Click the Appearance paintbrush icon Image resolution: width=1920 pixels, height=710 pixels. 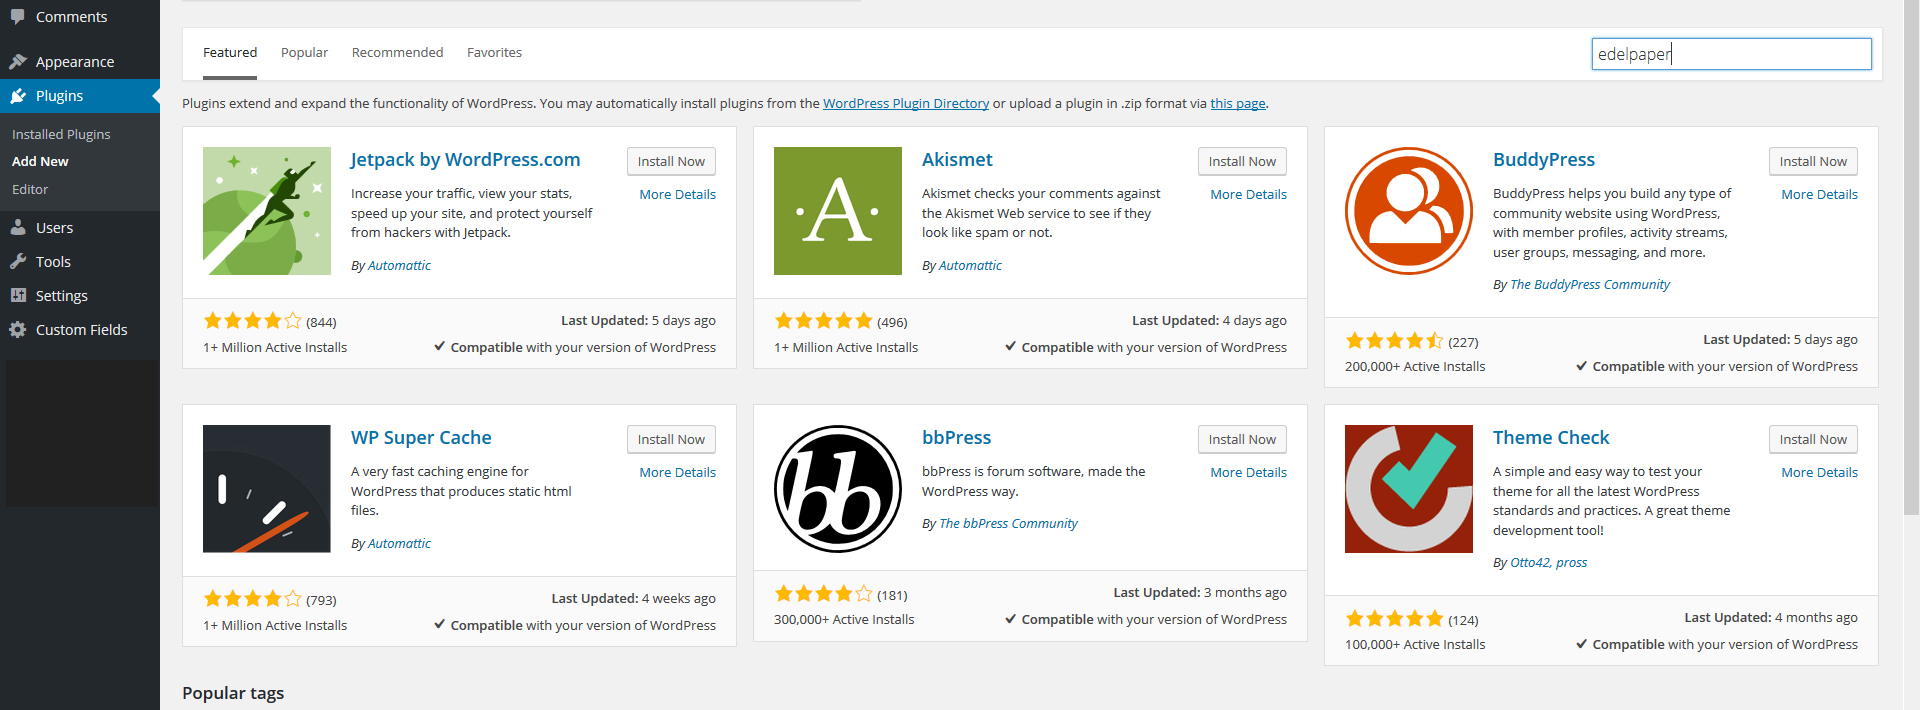(18, 62)
